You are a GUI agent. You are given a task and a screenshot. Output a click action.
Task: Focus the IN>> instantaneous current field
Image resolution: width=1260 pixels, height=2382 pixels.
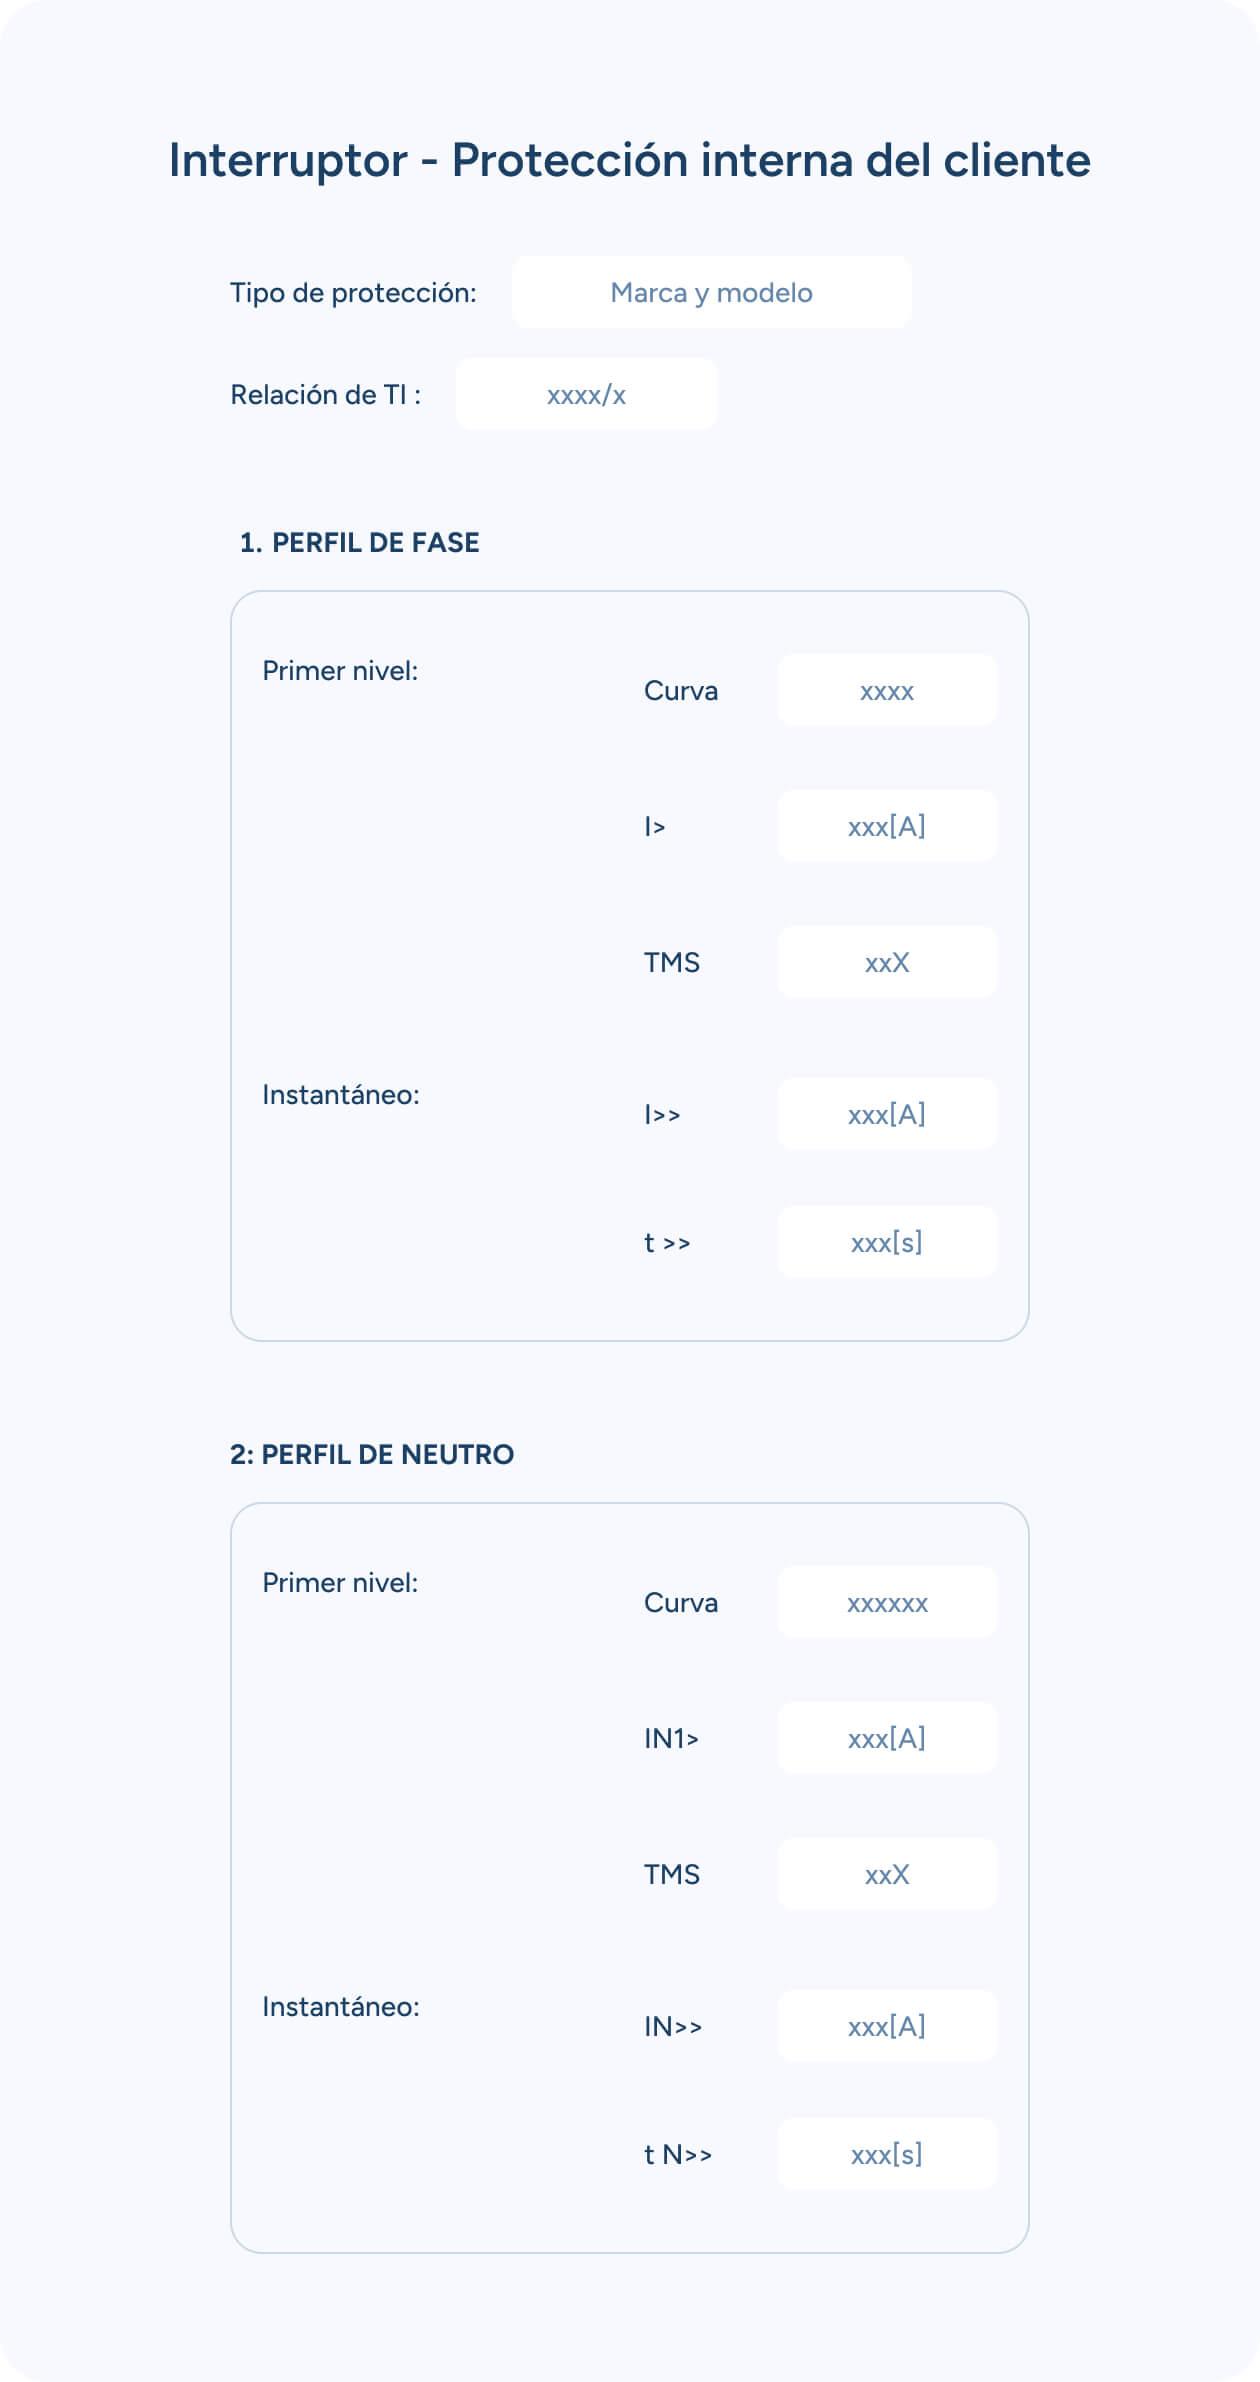(887, 2026)
